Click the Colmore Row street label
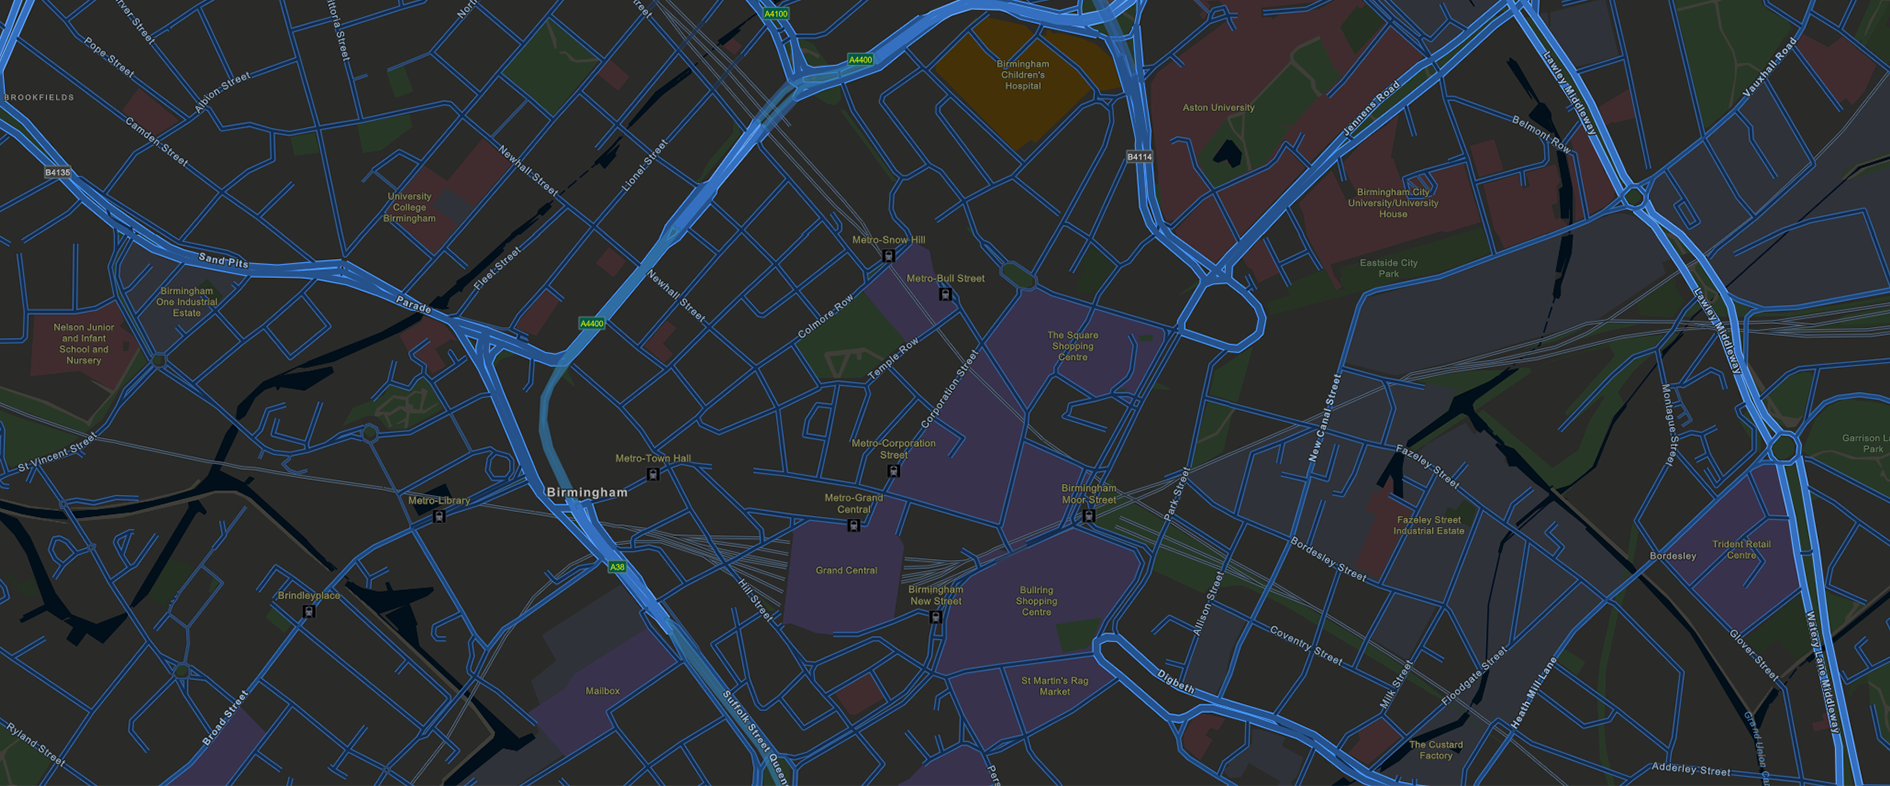The height and width of the screenshot is (786, 1890). [x=826, y=316]
